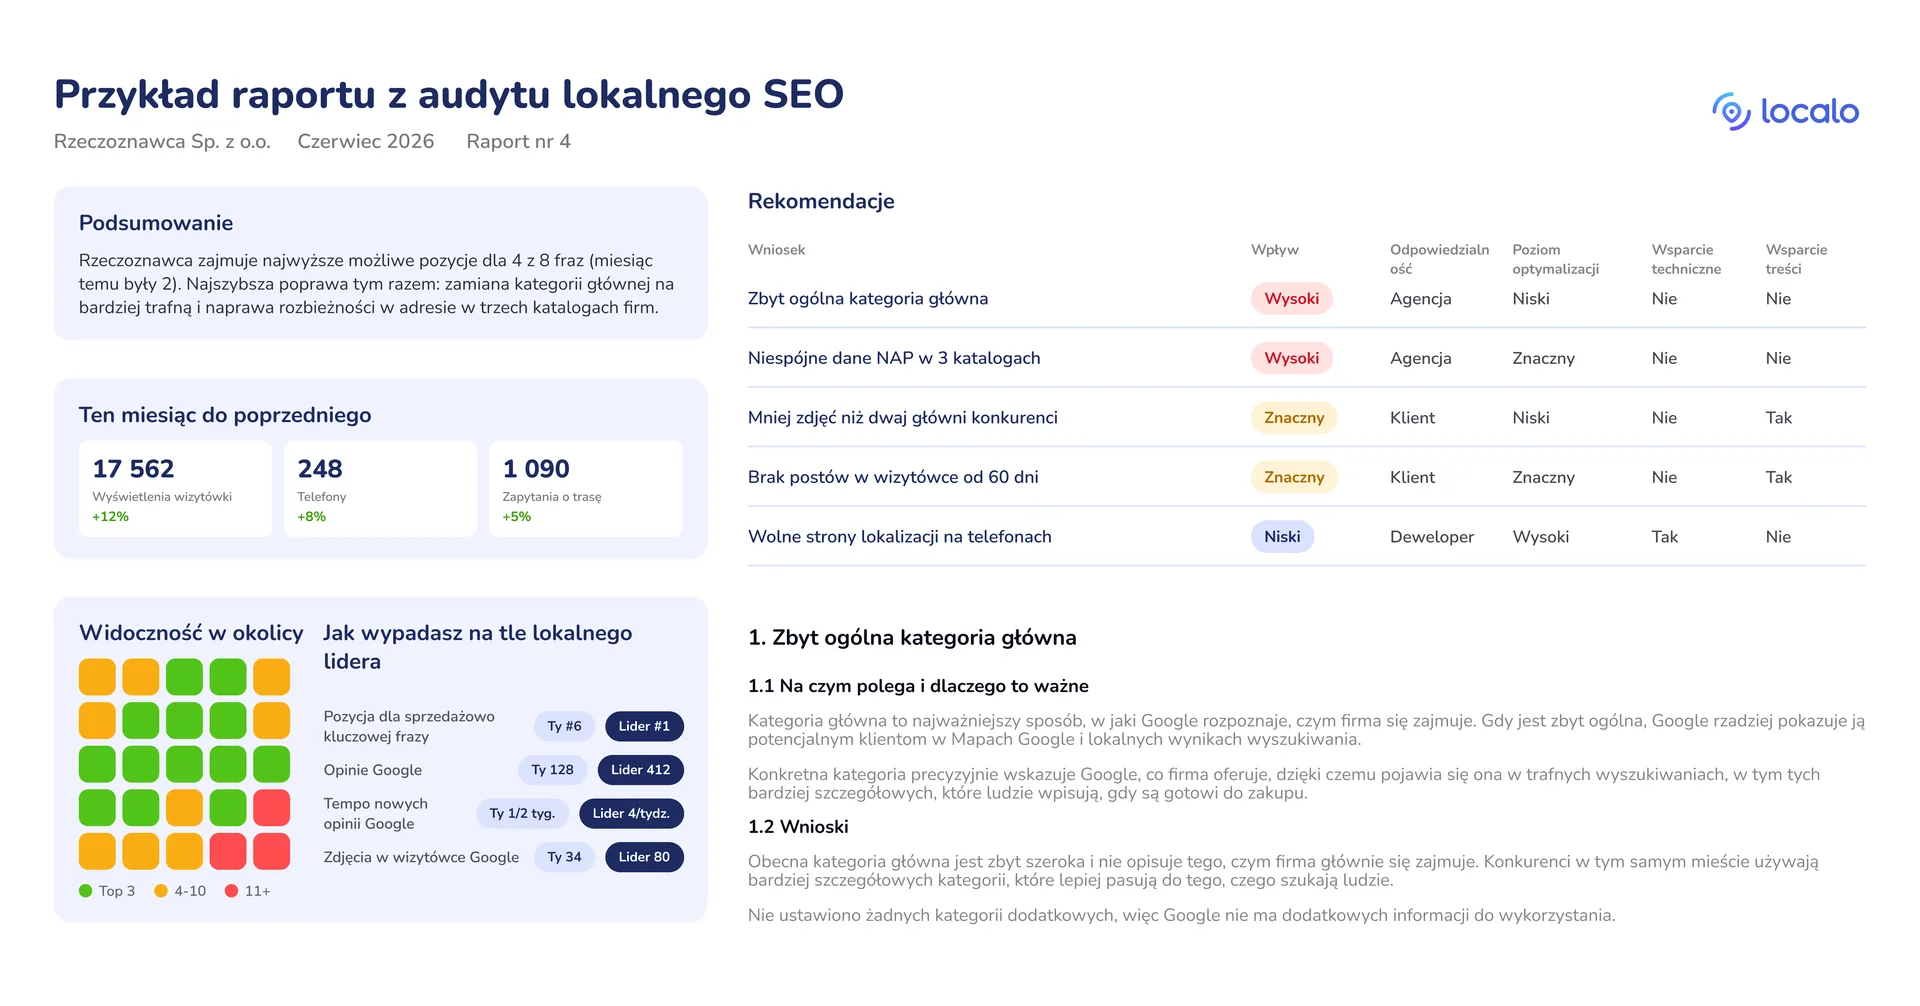
Task: Click the Zdjęcia w wizytówce Google label
Action: 421,857
